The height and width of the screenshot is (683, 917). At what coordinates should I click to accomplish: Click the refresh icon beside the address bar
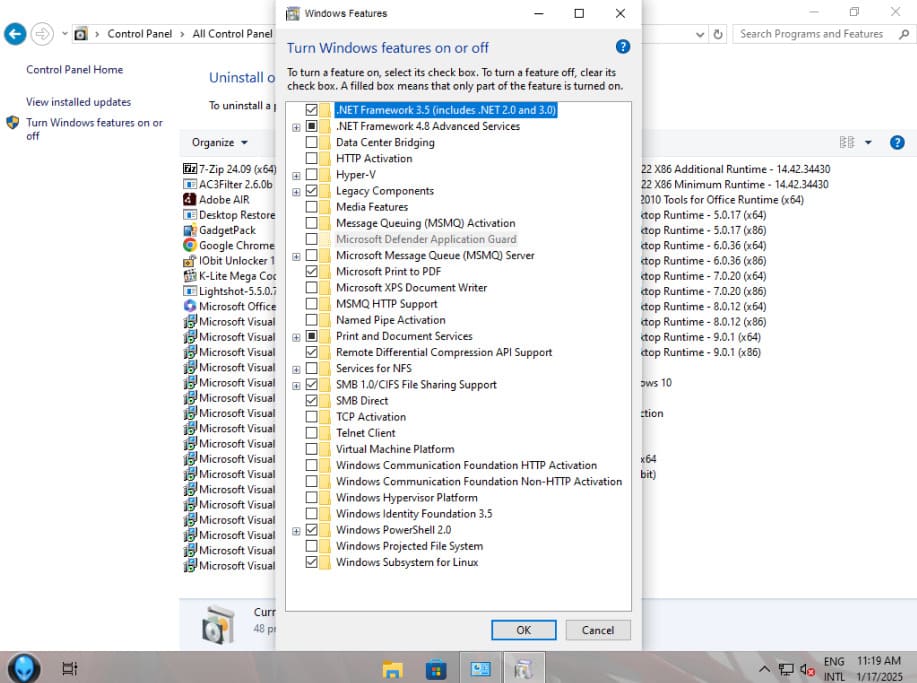(x=718, y=35)
